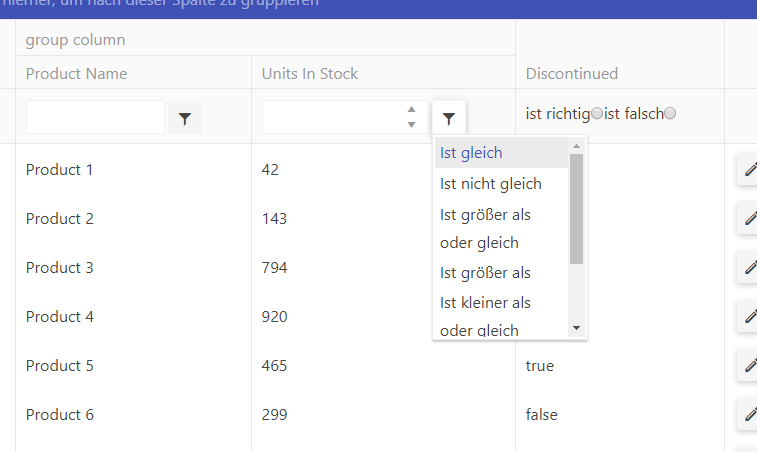Choose 'Ist gleich' filter operator

pos(471,153)
